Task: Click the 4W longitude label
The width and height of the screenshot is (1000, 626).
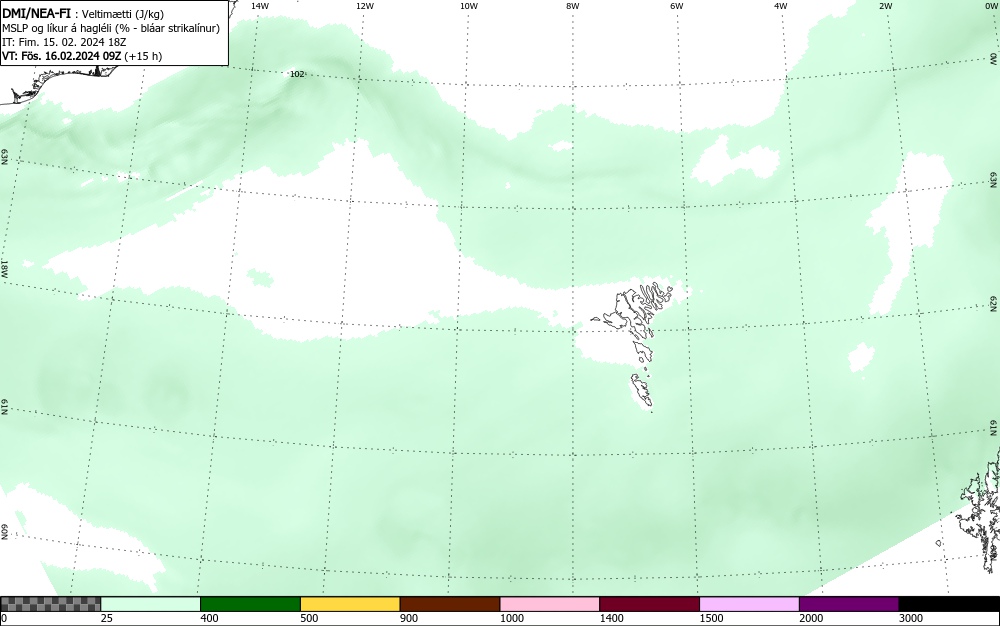Action: 781,6
